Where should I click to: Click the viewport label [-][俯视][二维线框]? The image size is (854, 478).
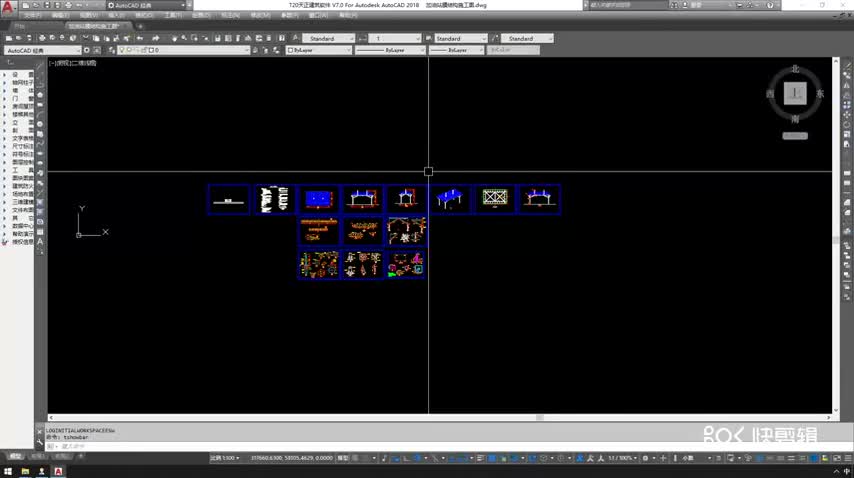pyautogui.click(x=72, y=63)
